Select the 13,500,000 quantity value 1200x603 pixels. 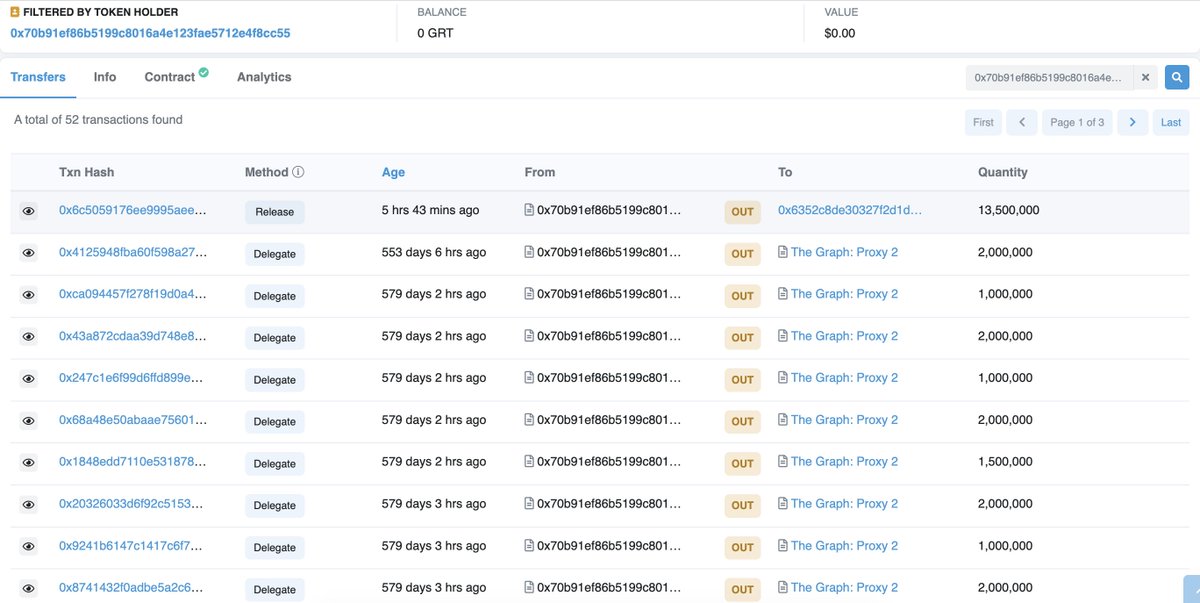(1008, 211)
